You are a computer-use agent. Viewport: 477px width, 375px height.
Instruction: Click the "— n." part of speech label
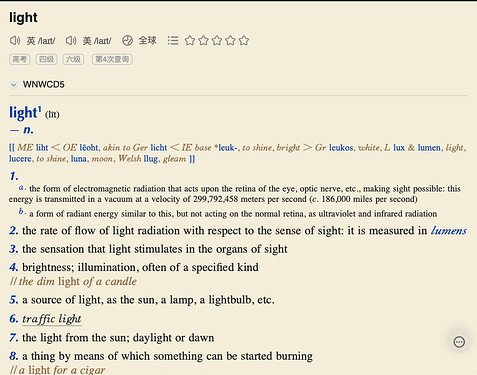click(x=22, y=130)
